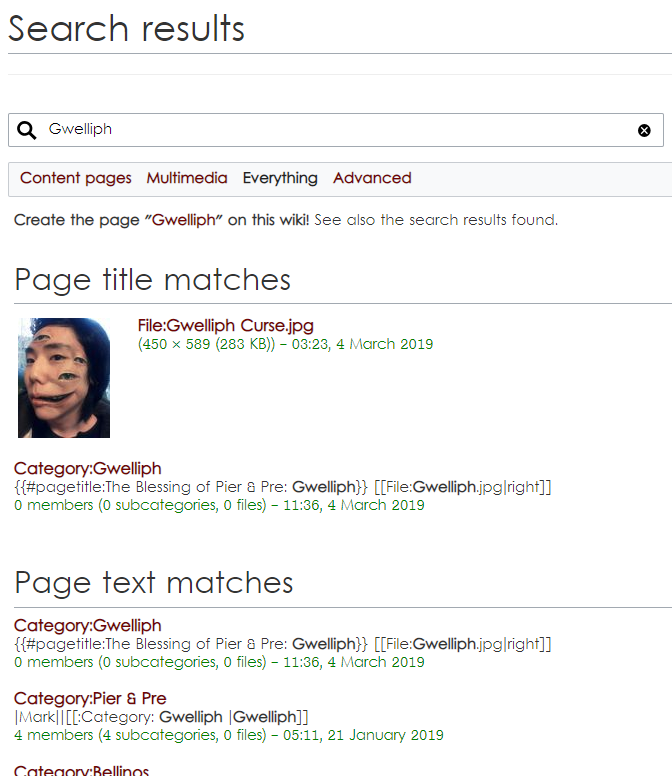Focus the search box containing Gwelliph

[x=336, y=130]
